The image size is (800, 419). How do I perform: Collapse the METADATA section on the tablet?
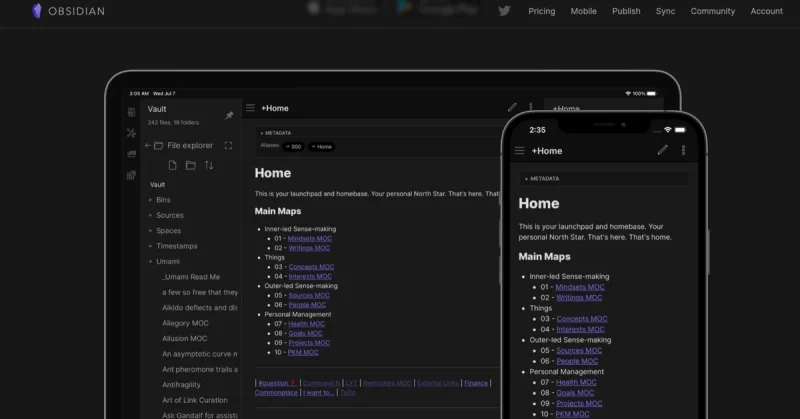(276, 133)
